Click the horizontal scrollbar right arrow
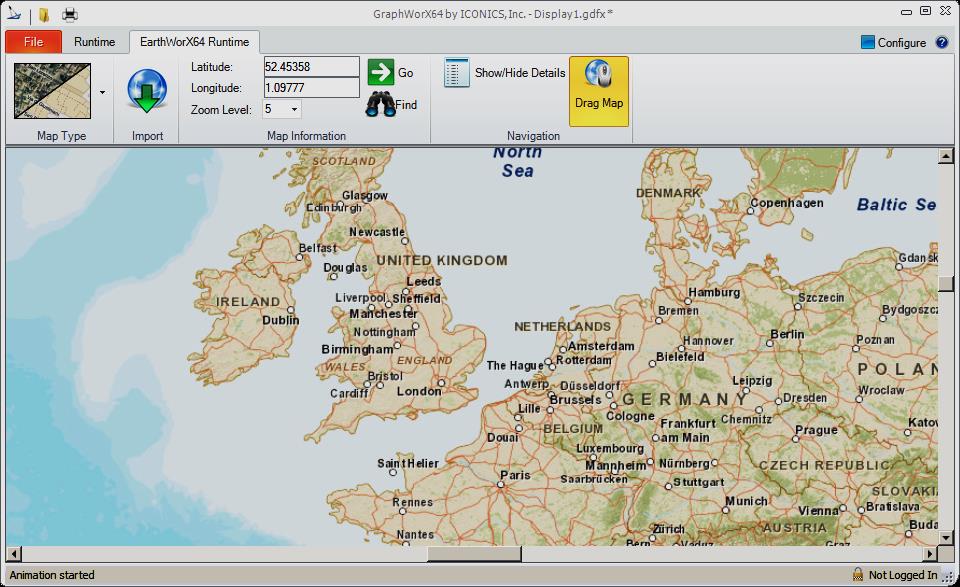Image resolution: width=960 pixels, height=587 pixels. coord(931,554)
